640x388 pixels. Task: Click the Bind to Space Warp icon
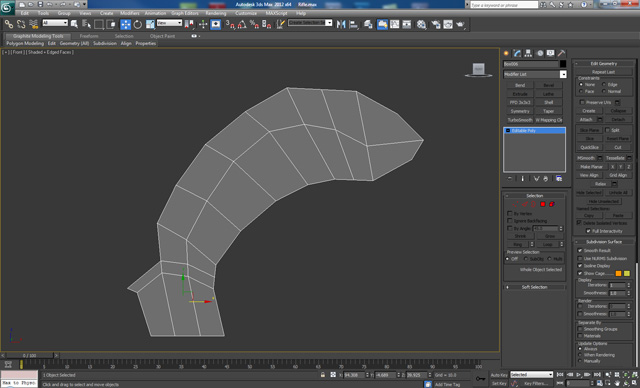click(x=33, y=24)
